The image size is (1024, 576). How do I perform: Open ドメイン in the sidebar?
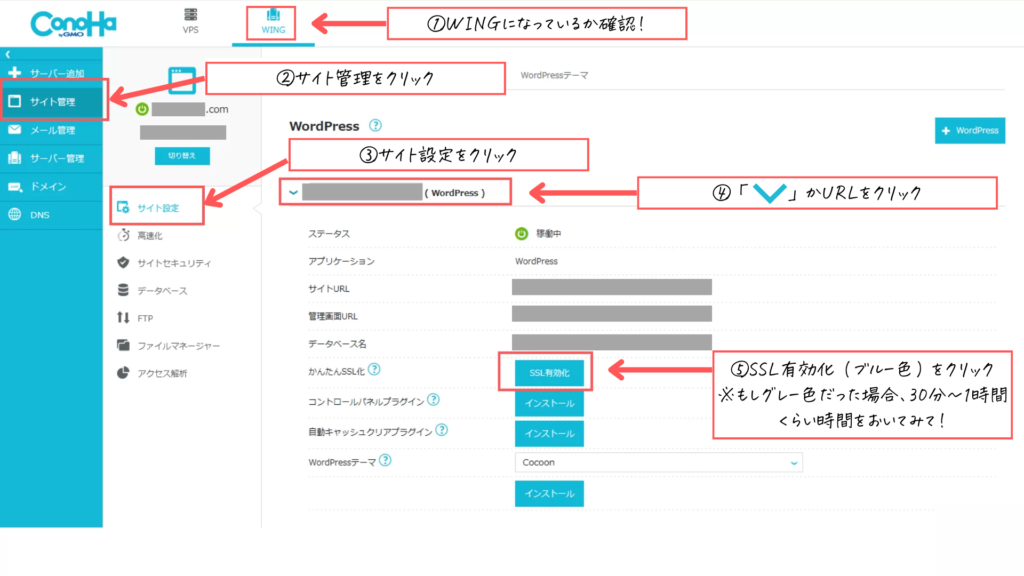(52, 186)
